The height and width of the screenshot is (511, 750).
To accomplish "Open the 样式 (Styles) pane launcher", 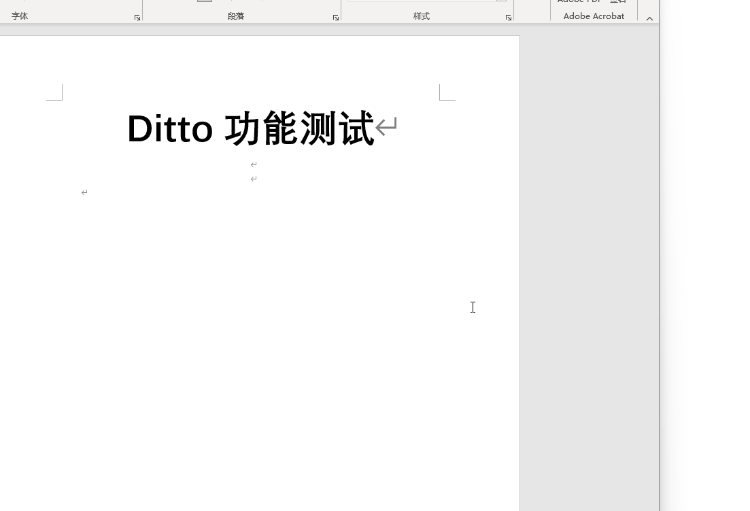I will [x=508, y=18].
